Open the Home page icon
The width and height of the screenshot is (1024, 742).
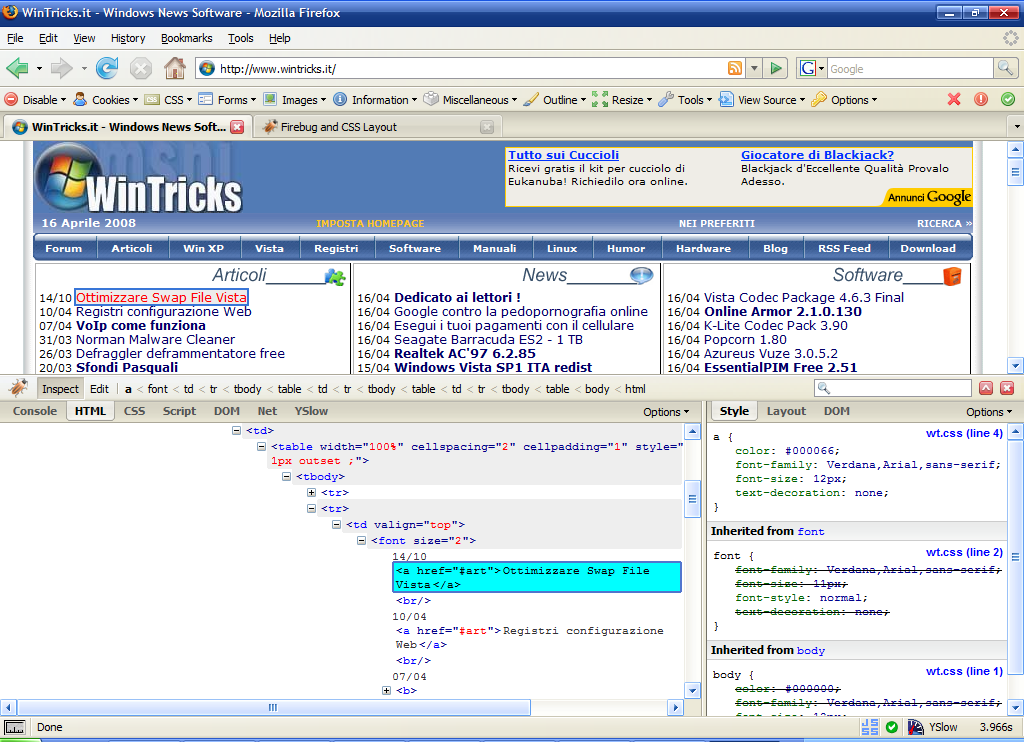tap(174, 68)
